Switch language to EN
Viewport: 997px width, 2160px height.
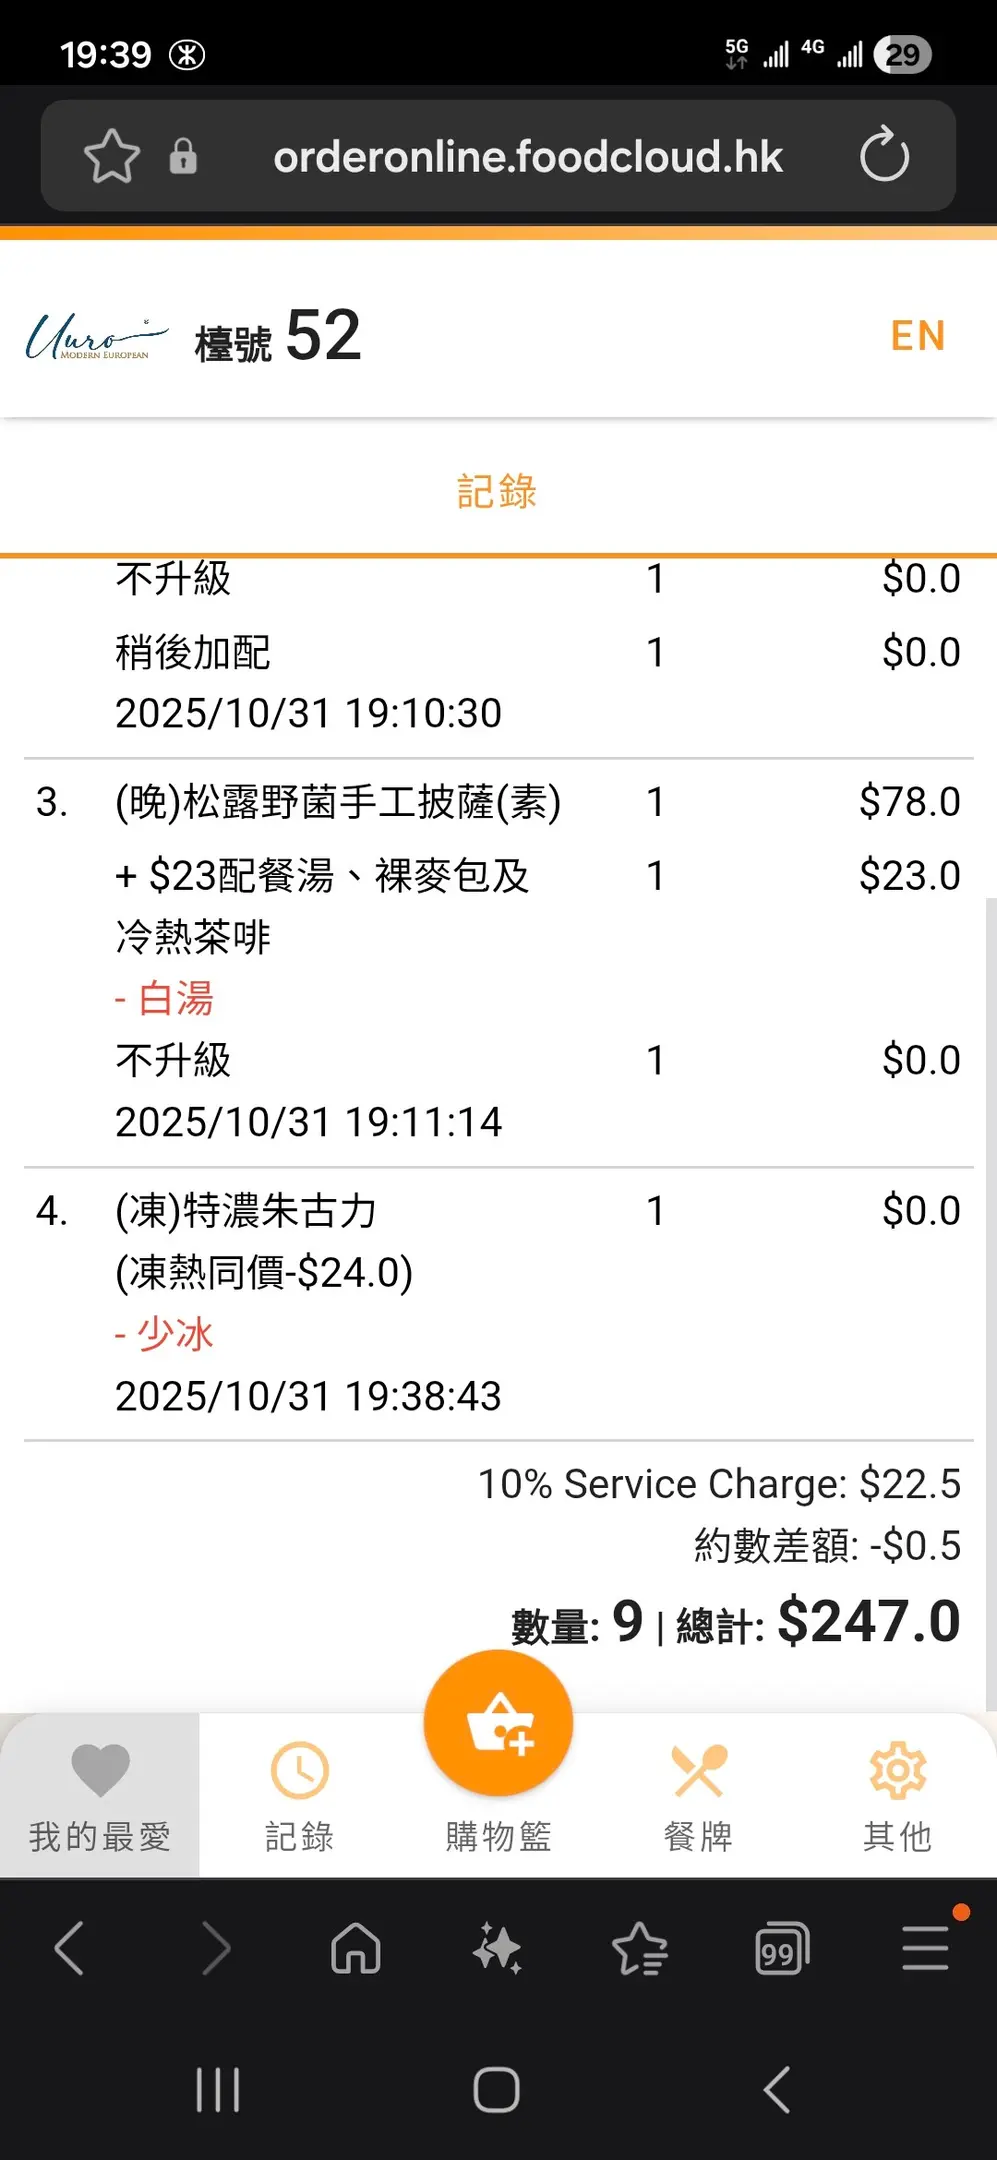917,336
